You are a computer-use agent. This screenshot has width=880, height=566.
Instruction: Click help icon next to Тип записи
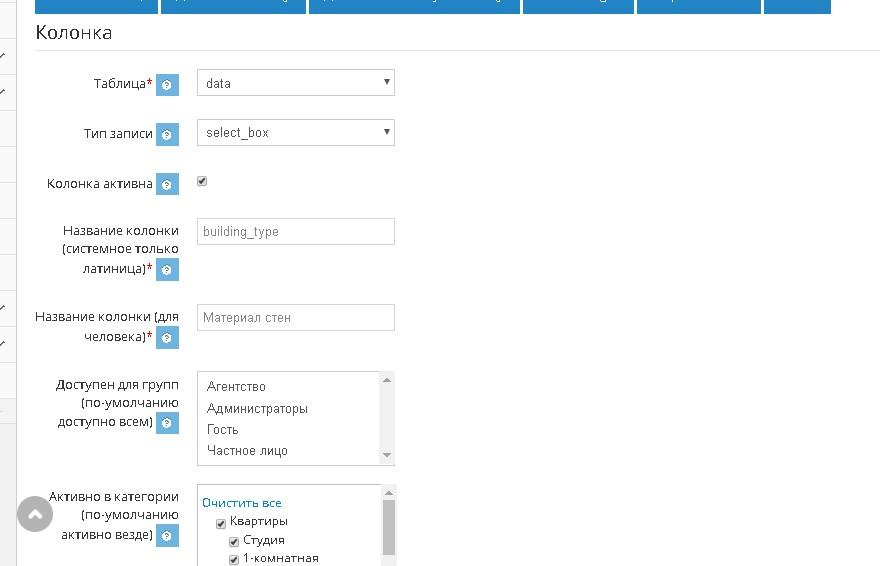point(167,135)
